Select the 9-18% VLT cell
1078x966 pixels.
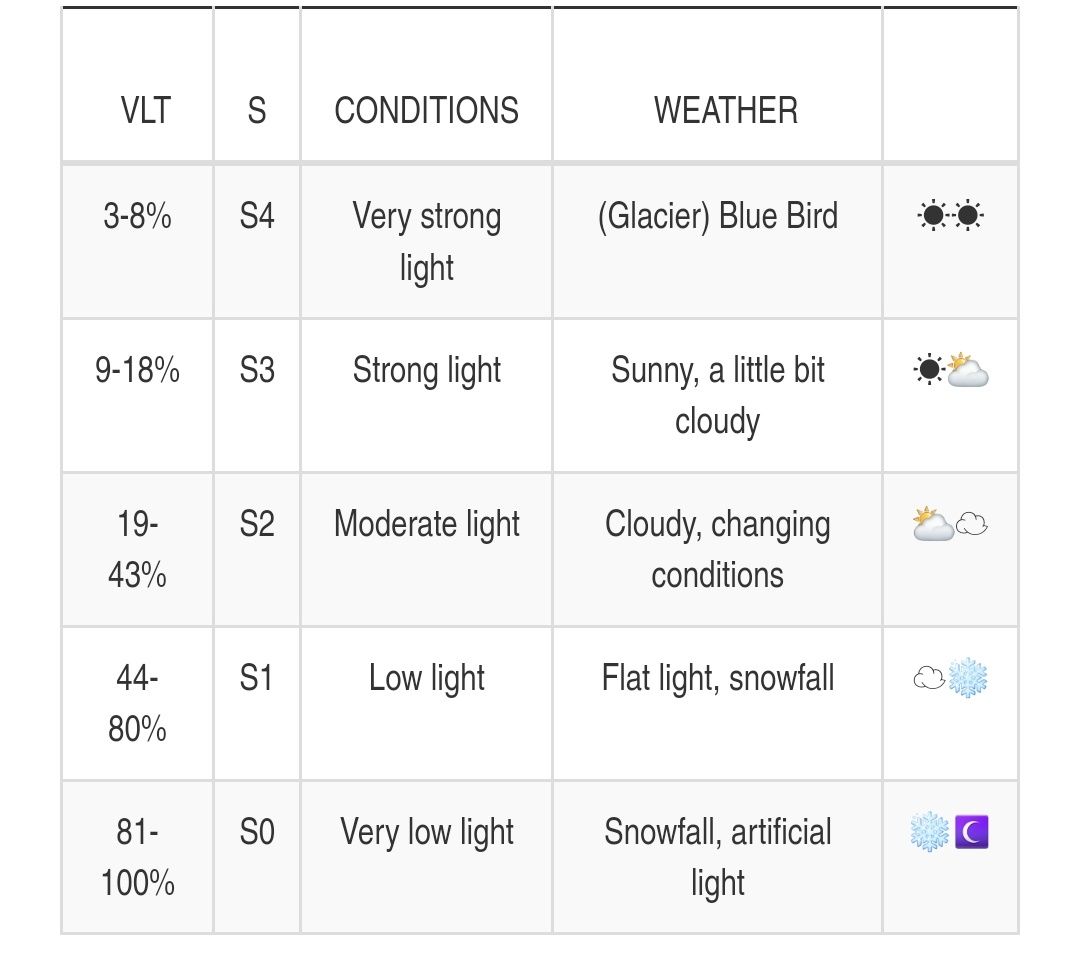(137, 371)
